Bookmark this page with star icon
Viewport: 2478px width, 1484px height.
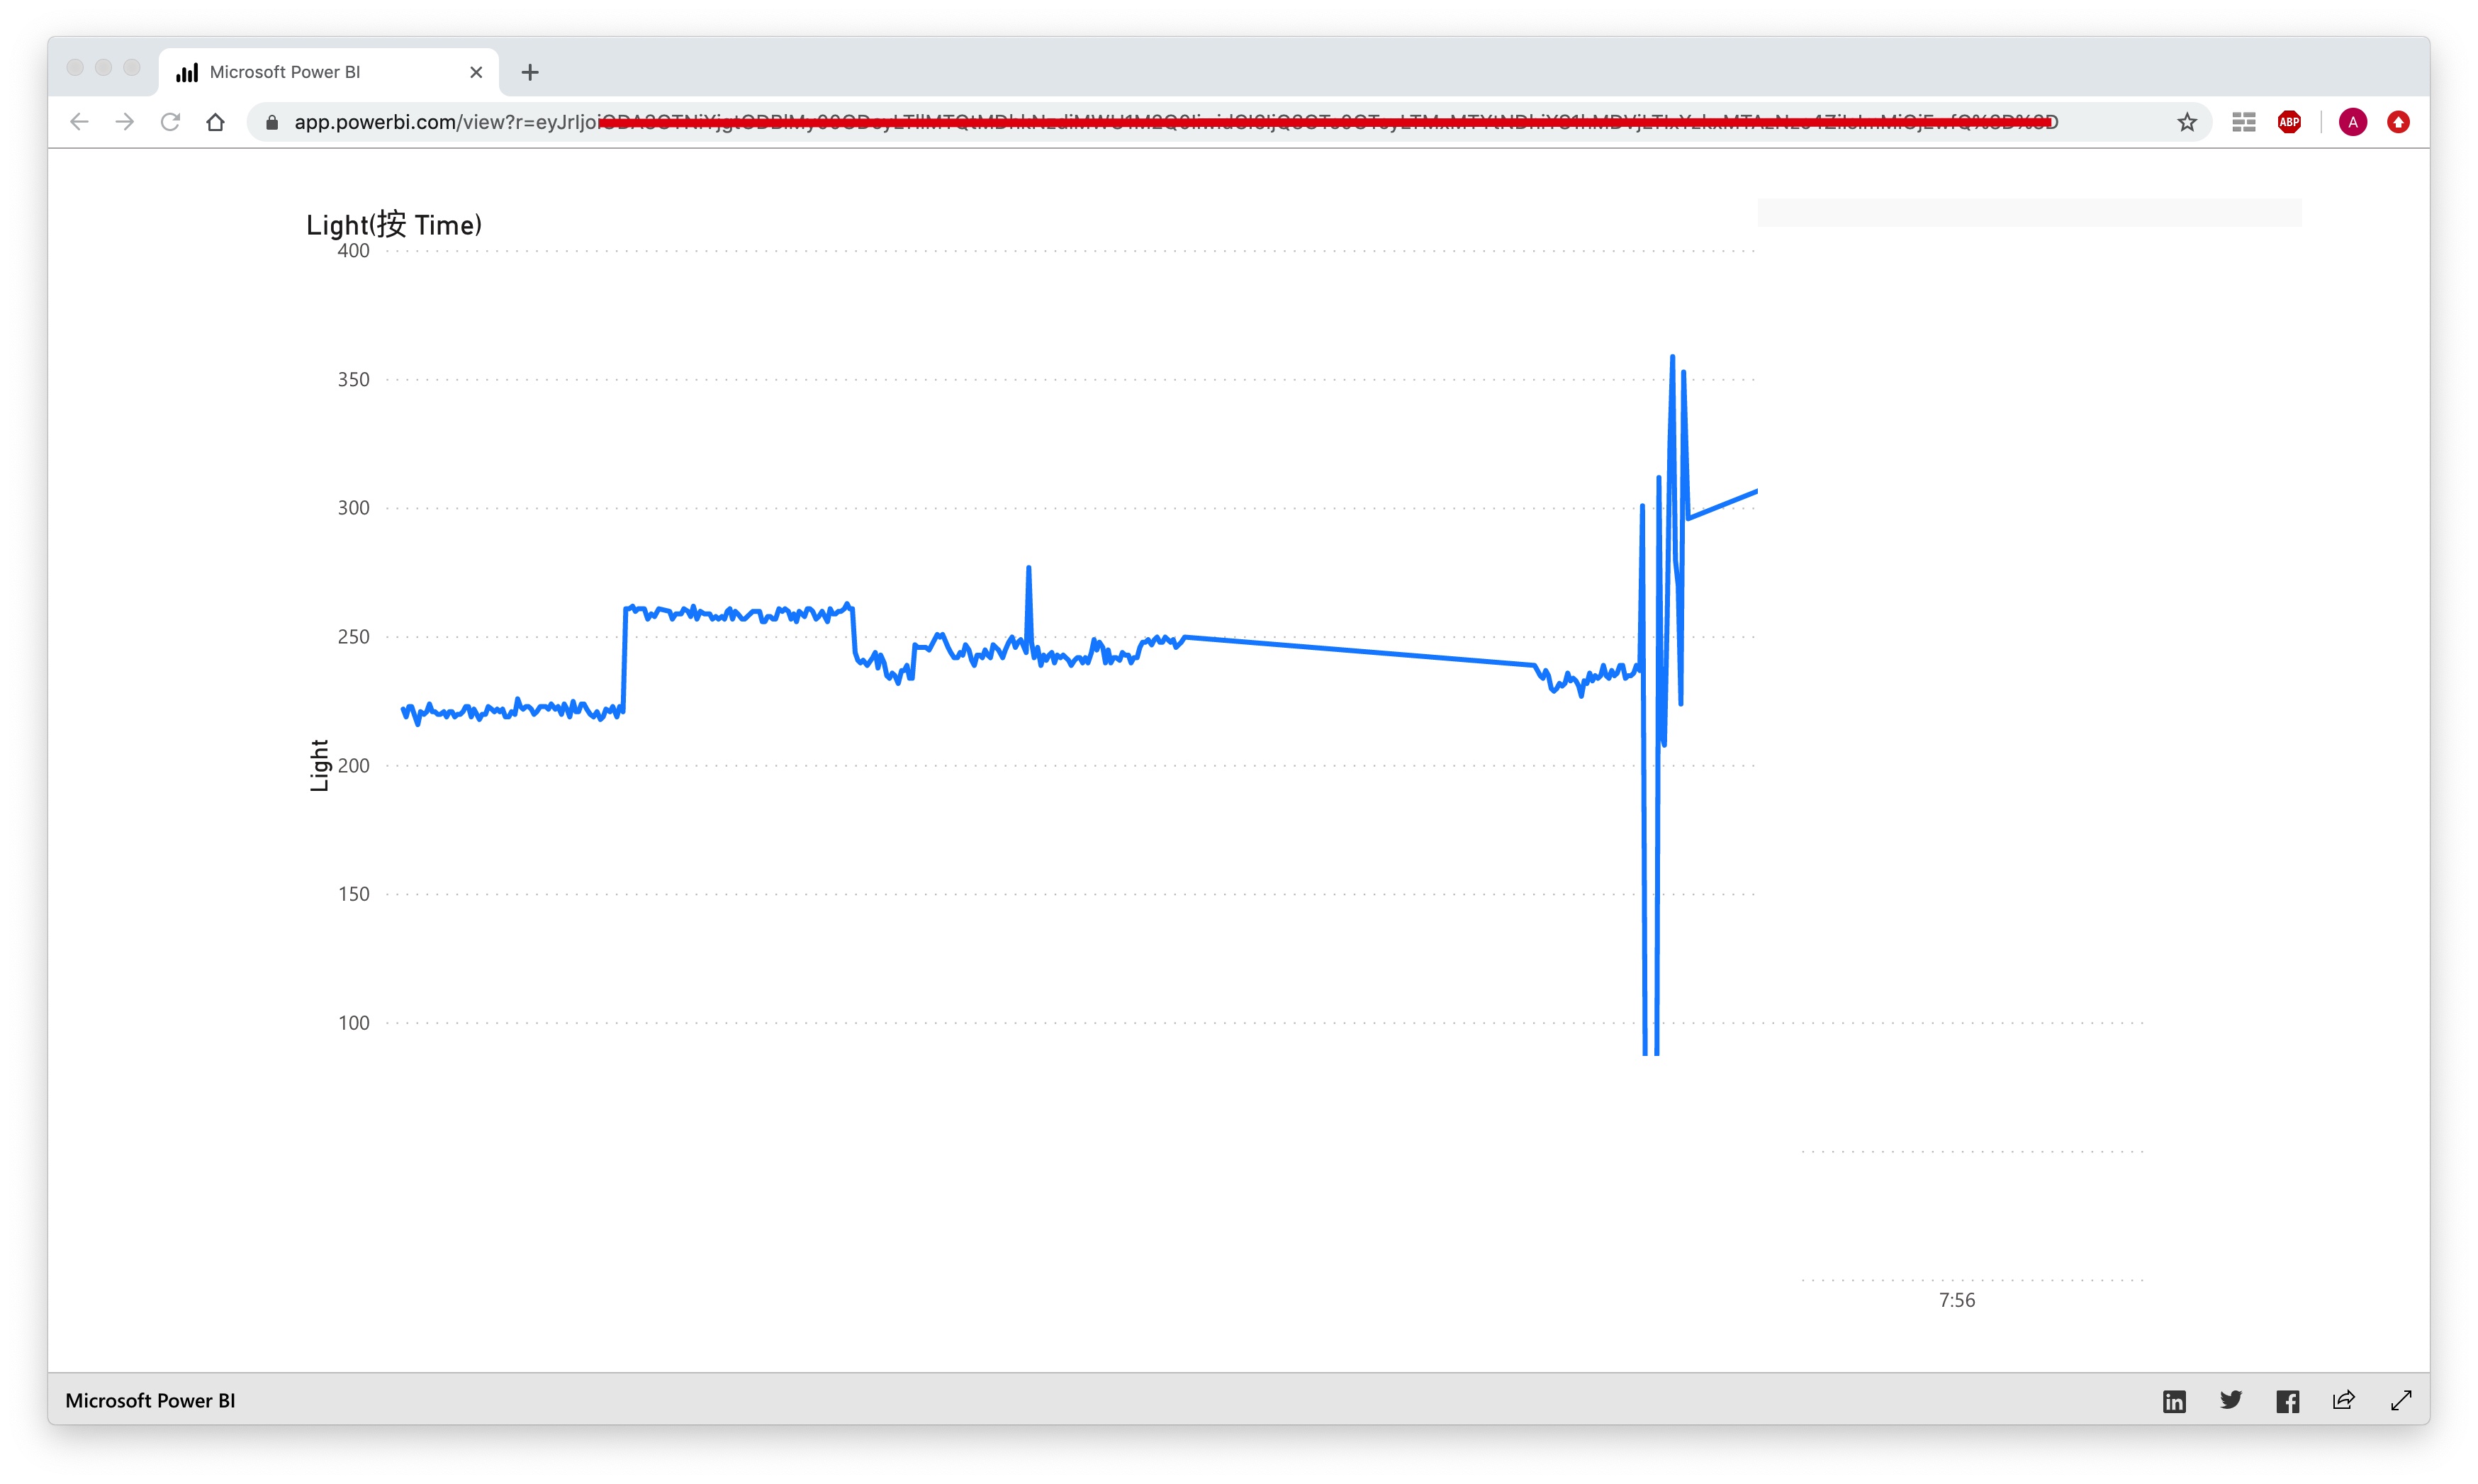click(2187, 122)
